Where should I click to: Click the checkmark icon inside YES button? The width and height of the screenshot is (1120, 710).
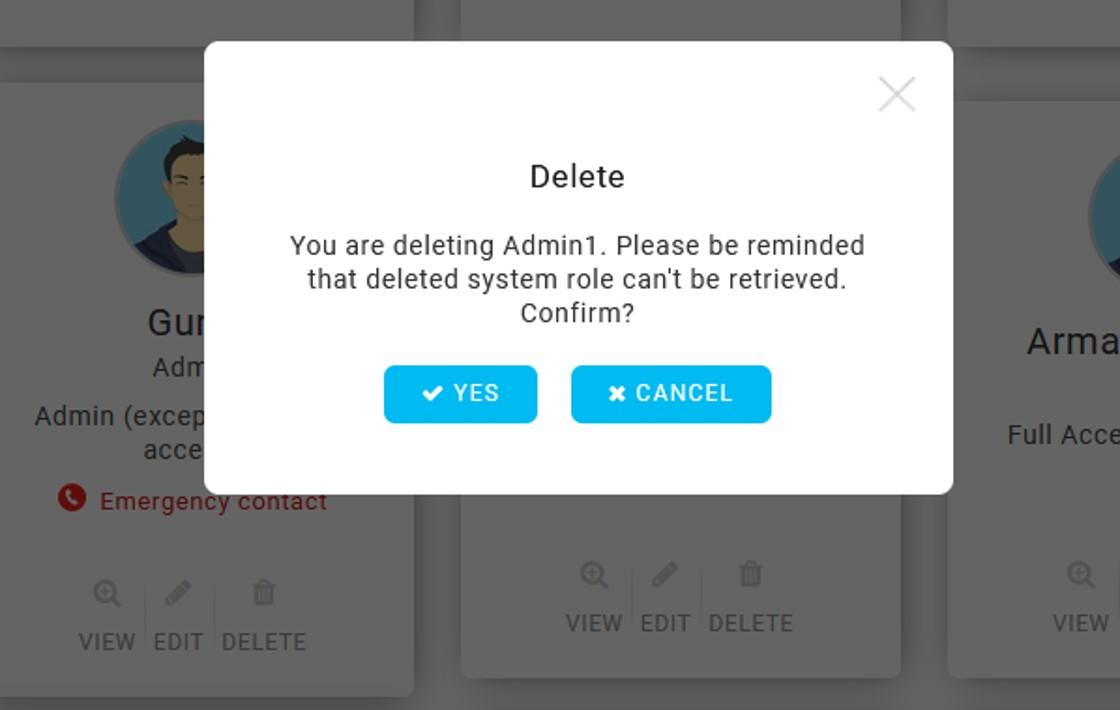[432, 393]
